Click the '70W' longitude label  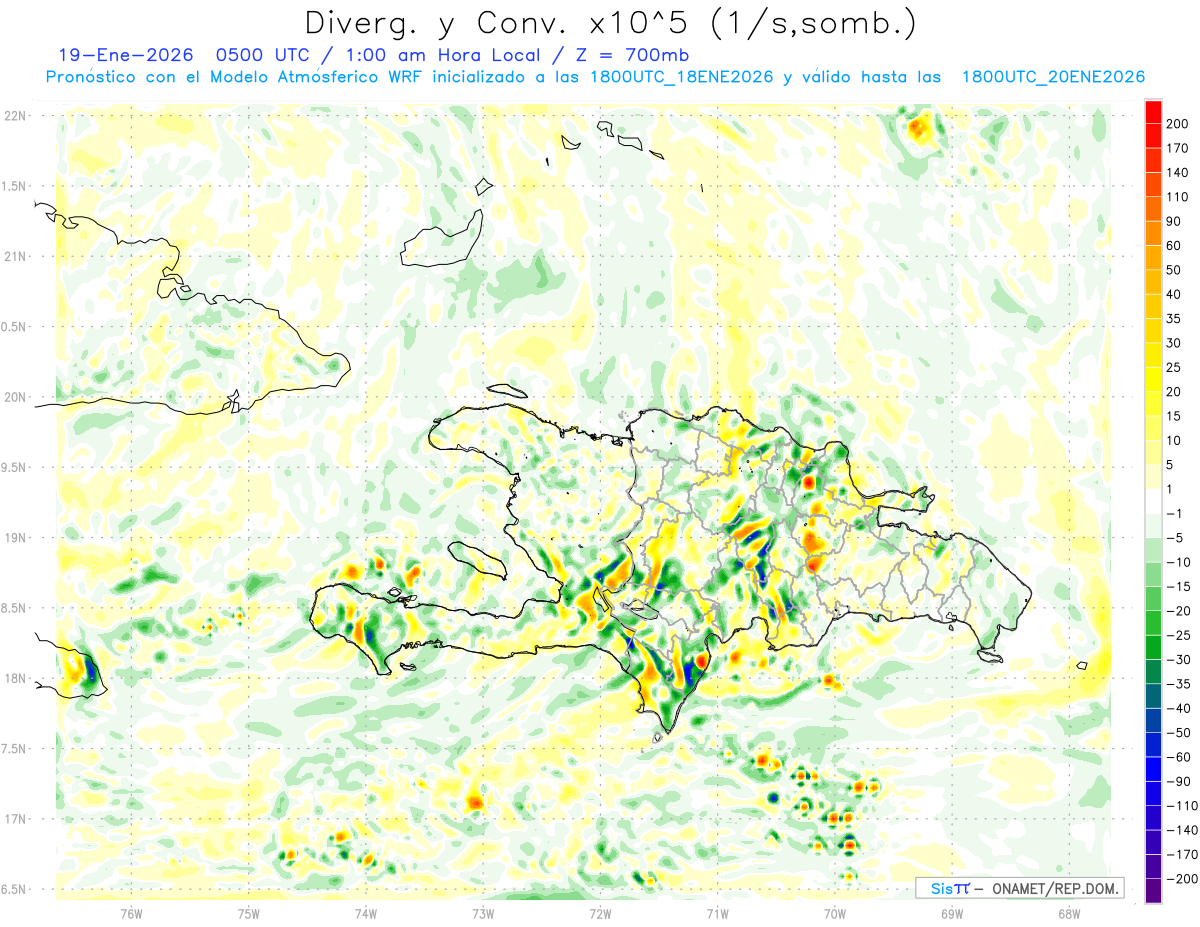[834, 912]
